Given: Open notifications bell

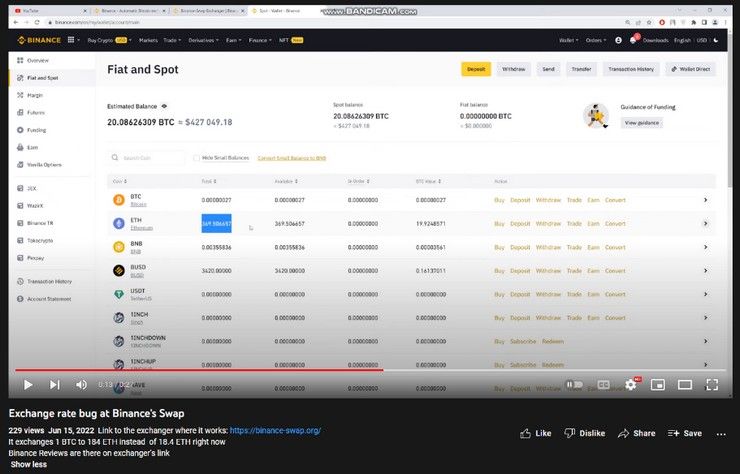Looking at the screenshot, I should 633,40.
